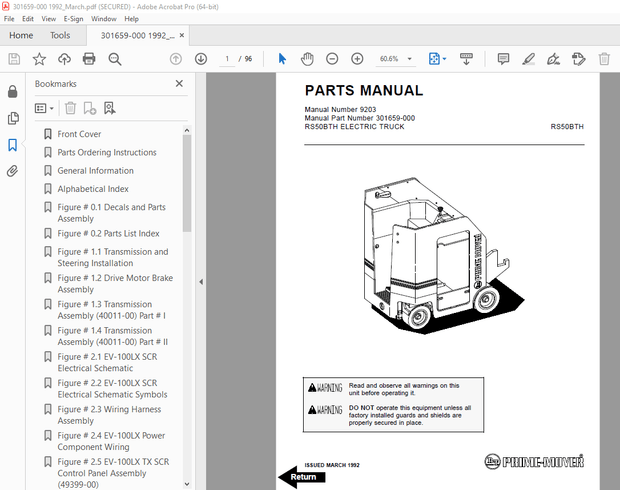Open the fit page options icon
This screenshot has width=620, height=490.
tap(437, 59)
